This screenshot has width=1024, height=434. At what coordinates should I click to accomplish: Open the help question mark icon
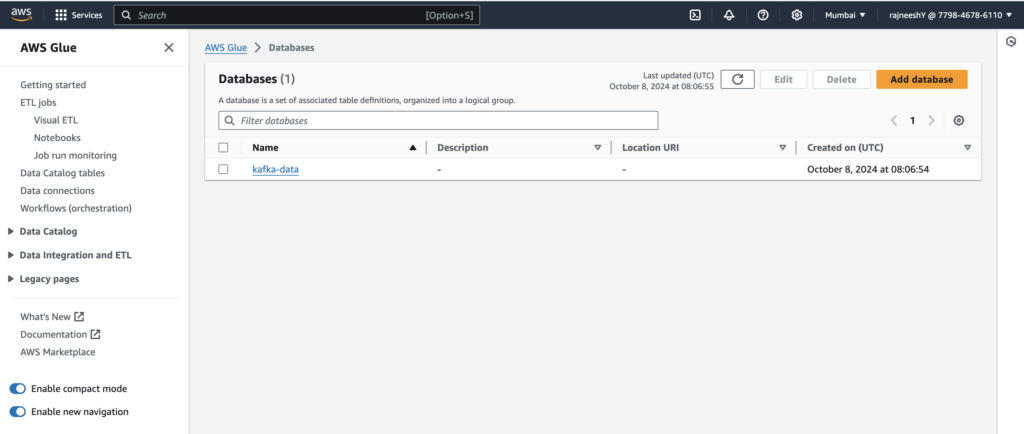(x=763, y=15)
